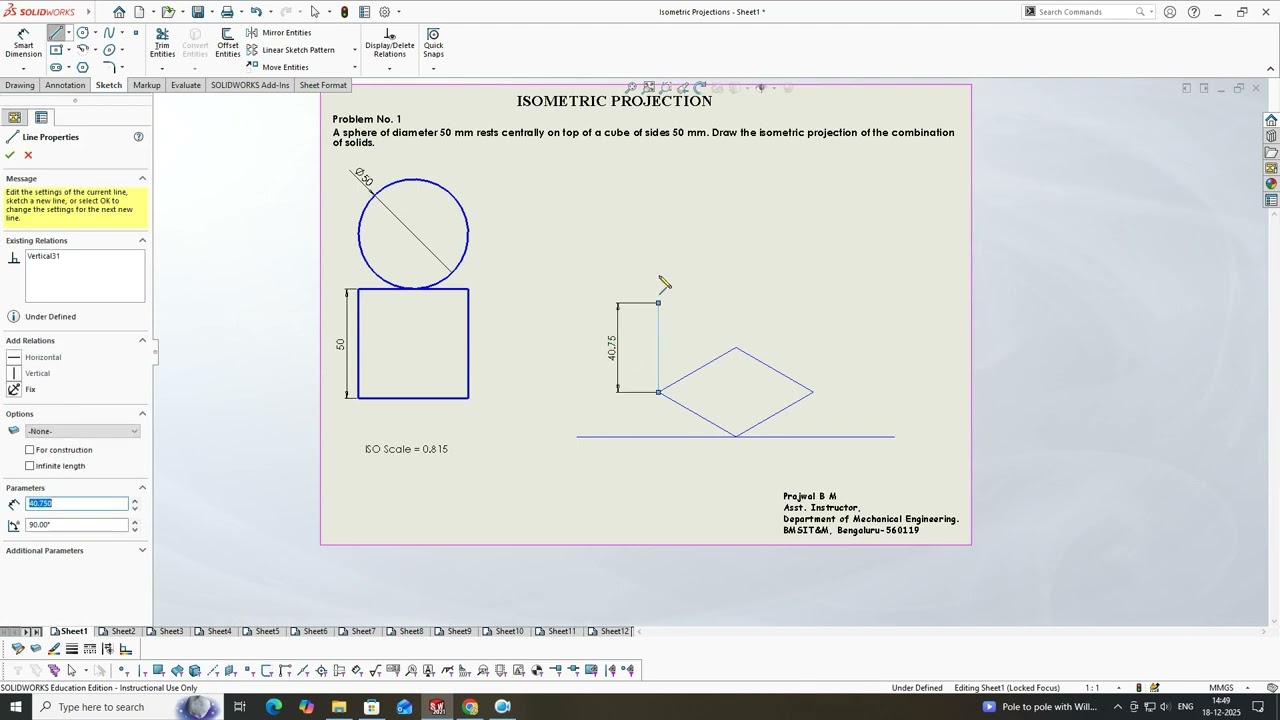Image resolution: width=1280 pixels, height=720 pixels.
Task: Add the Fix relation
Action: pos(21,389)
